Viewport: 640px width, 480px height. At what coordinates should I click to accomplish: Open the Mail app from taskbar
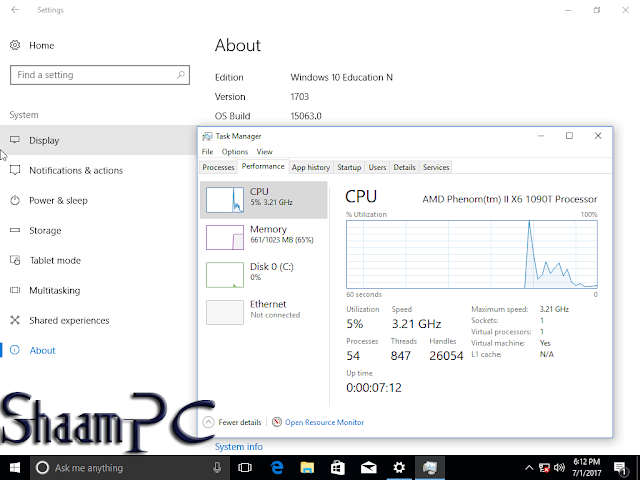[x=369, y=468]
